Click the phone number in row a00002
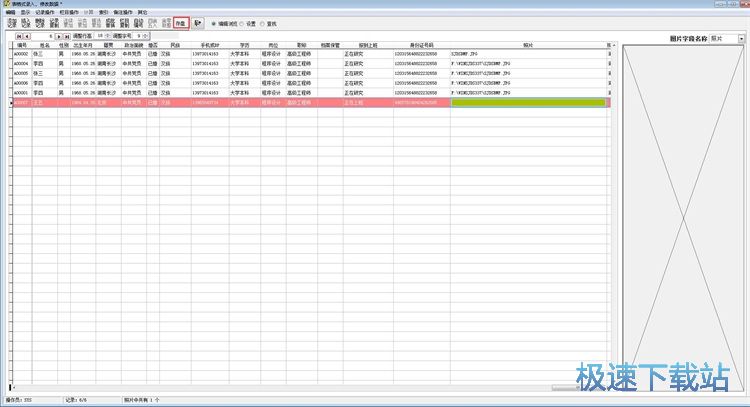 [205, 54]
